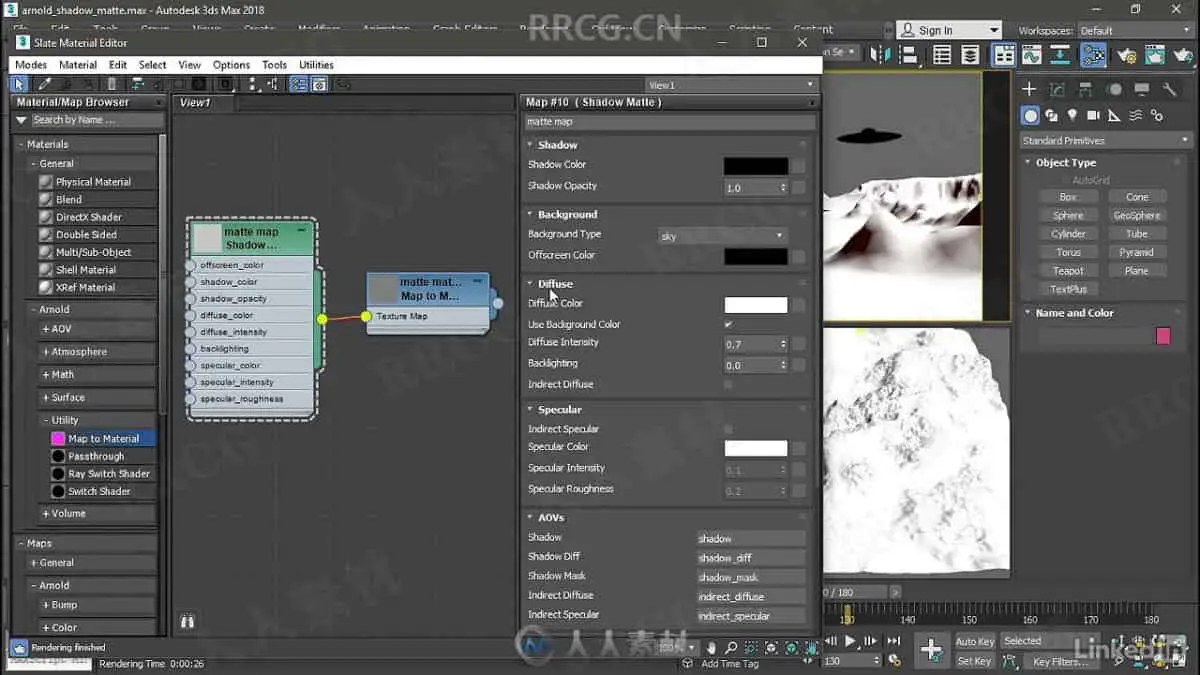Open the Modes menu

pyautogui.click(x=31, y=65)
